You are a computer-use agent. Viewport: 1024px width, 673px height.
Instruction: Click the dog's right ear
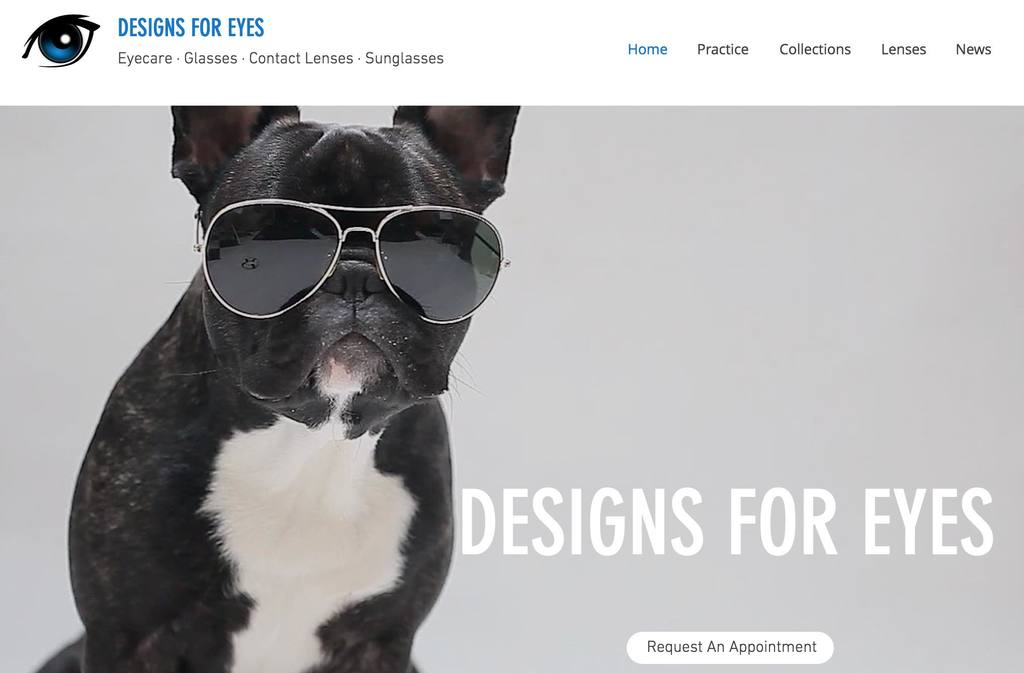coord(464,147)
